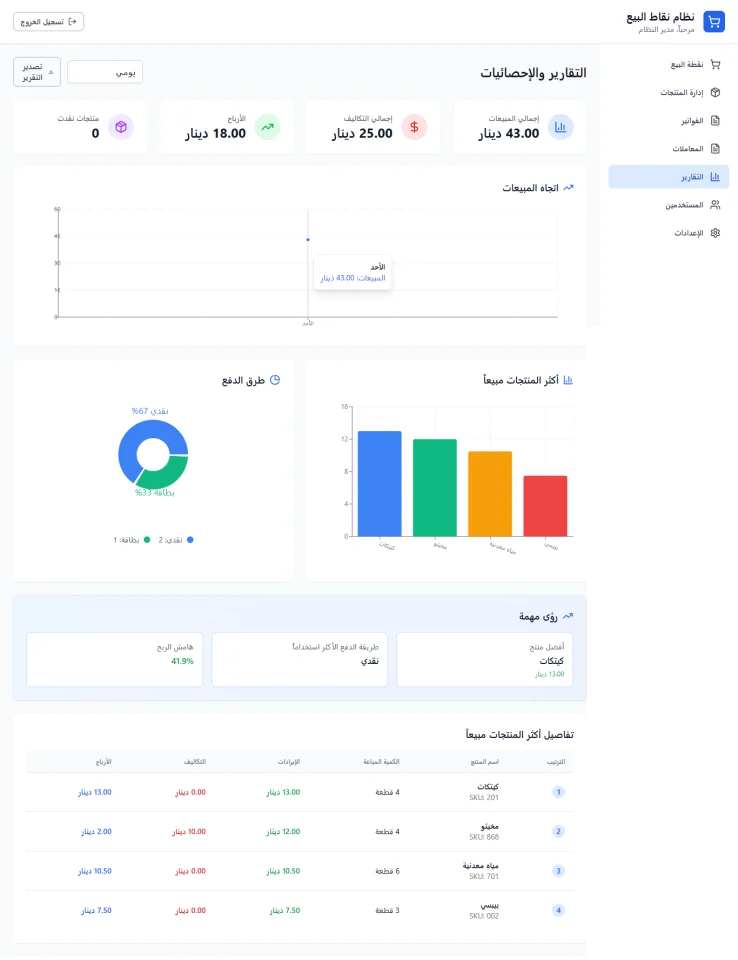The height and width of the screenshot is (960, 738).
Task: Click the تسجيل الخروج button
Action: click(48, 22)
